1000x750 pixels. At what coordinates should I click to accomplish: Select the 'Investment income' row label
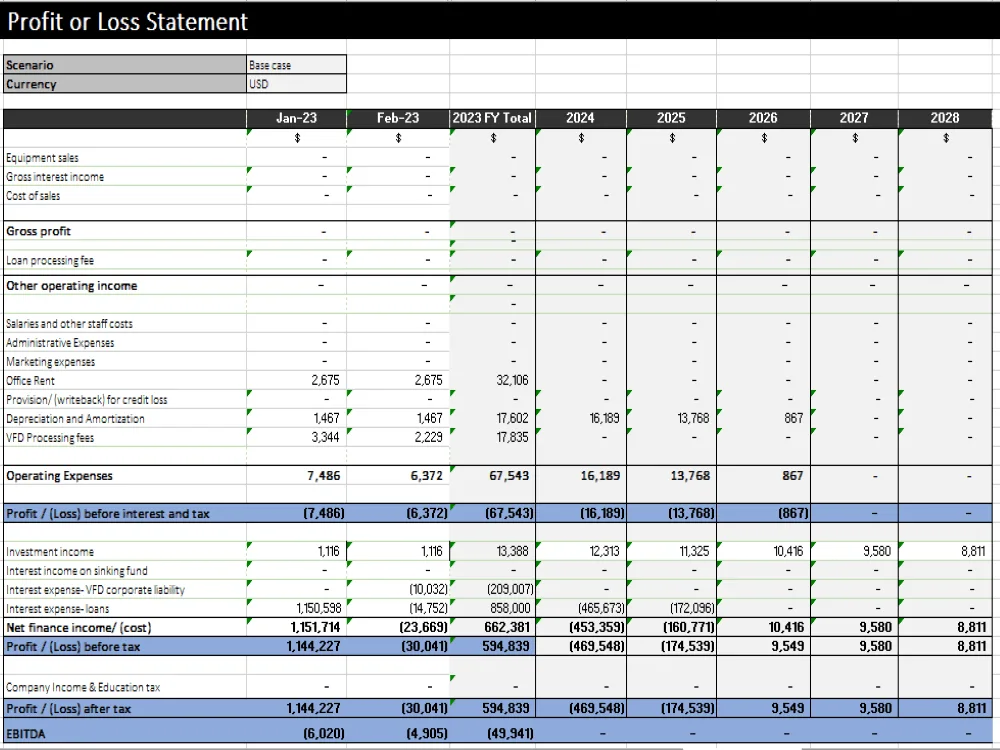click(x=50, y=552)
